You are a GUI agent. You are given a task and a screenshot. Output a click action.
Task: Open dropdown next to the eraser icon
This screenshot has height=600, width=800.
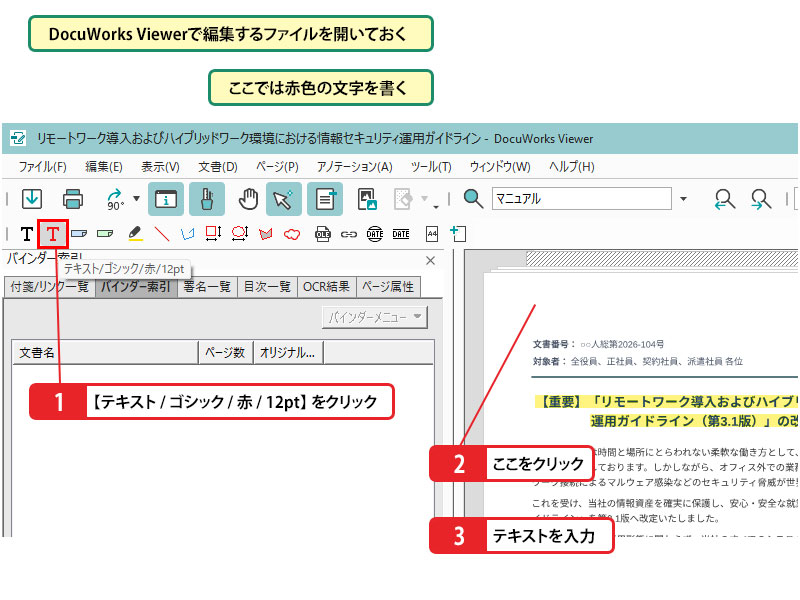[424, 198]
